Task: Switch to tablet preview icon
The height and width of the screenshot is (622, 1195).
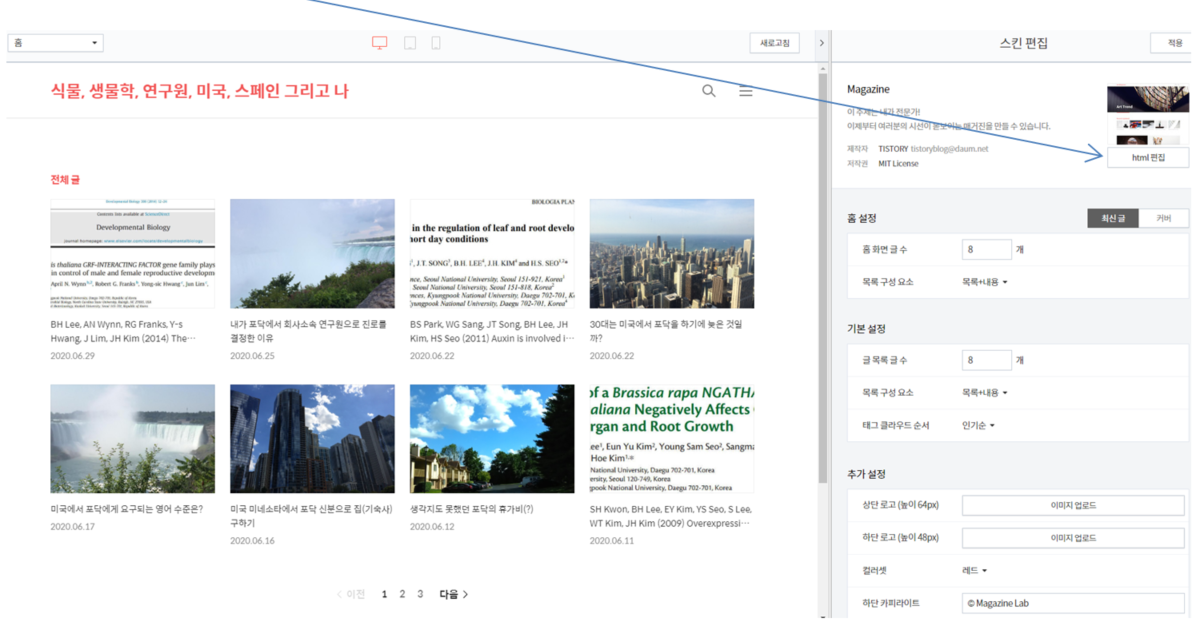Action: pyautogui.click(x=410, y=43)
